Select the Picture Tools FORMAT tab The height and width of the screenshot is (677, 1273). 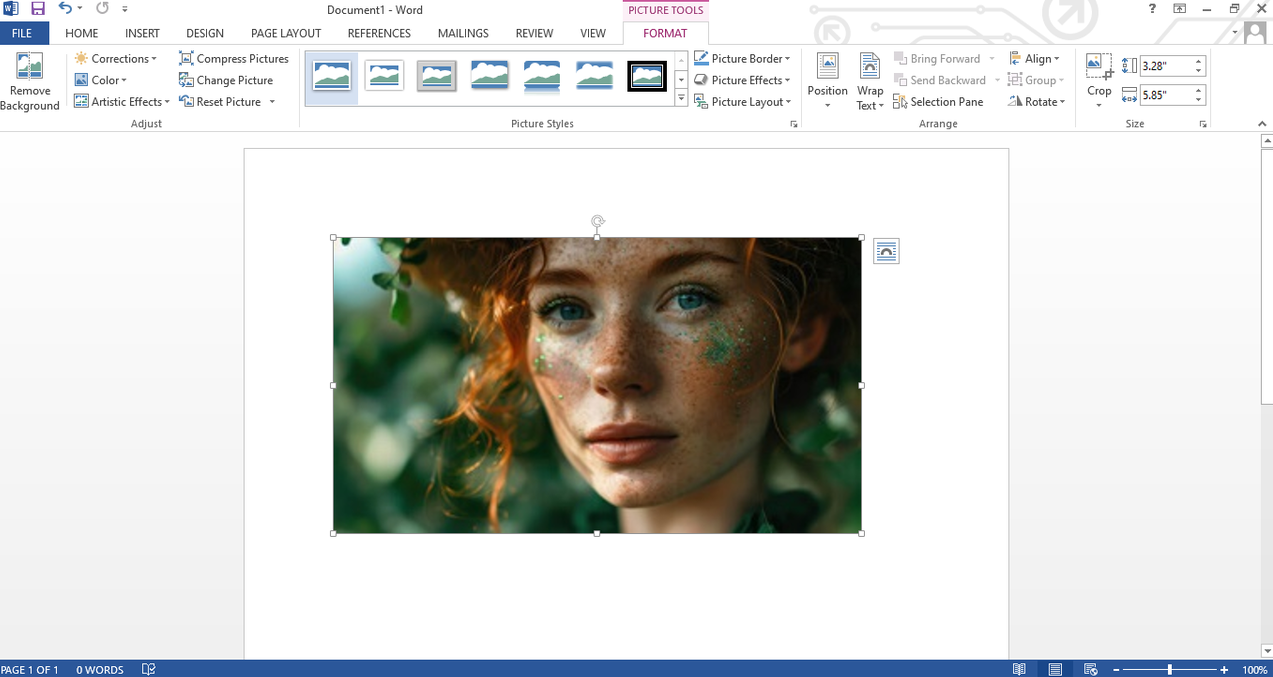tap(665, 33)
